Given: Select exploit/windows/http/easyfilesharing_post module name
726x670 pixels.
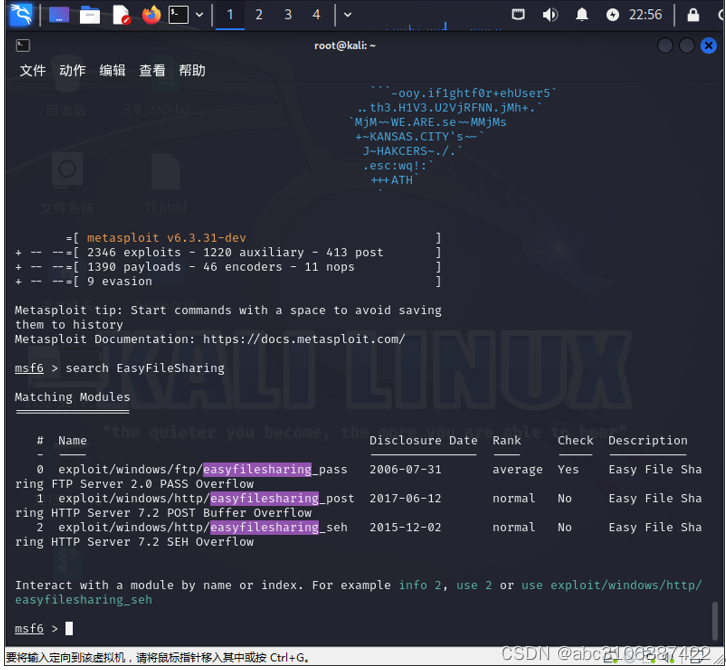Looking at the screenshot, I should [207, 498].
